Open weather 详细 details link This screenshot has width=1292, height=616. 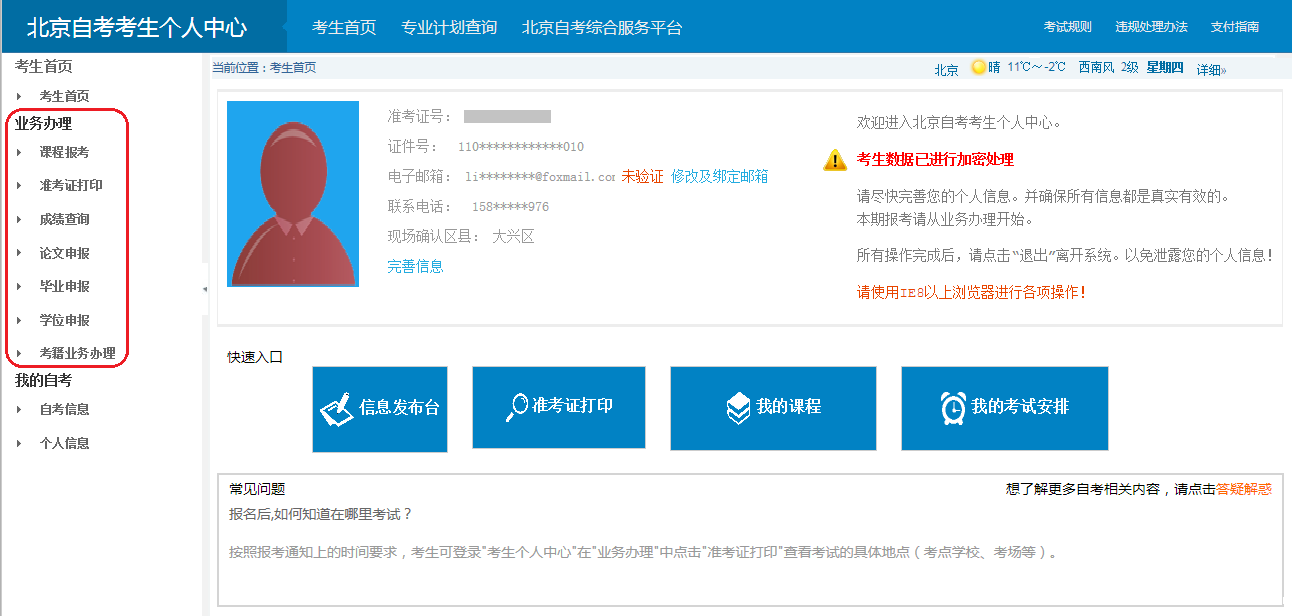coord(1210,69)
